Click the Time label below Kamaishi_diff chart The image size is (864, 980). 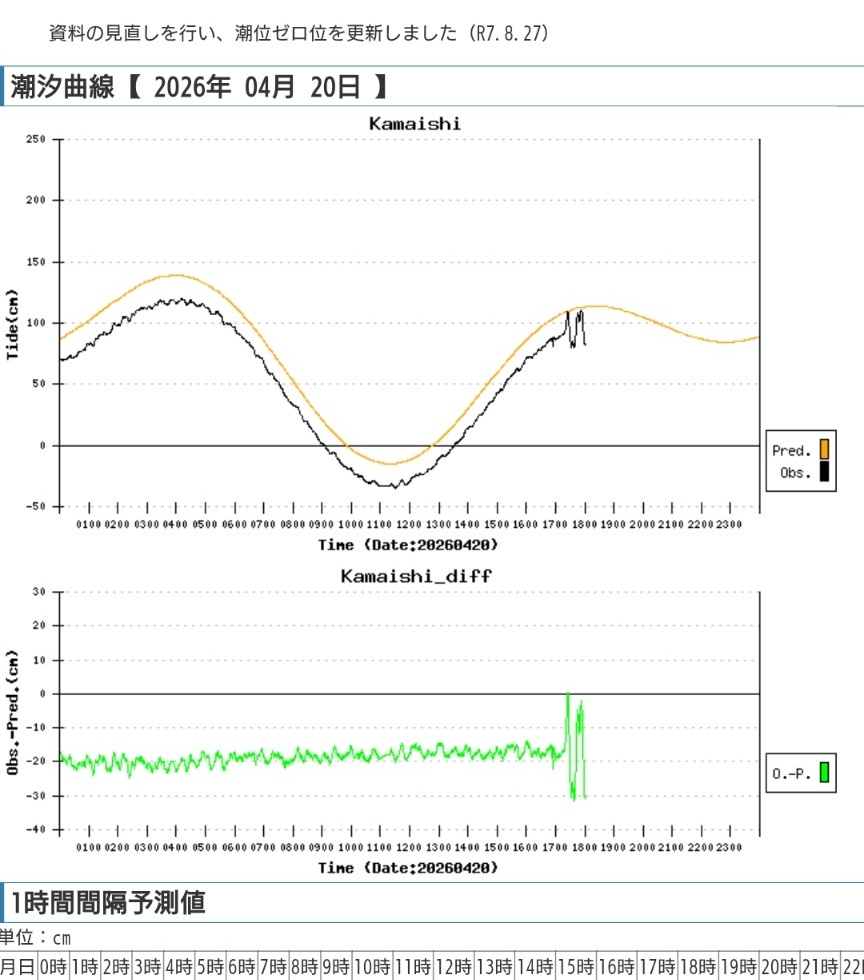(x=408, y=868)
